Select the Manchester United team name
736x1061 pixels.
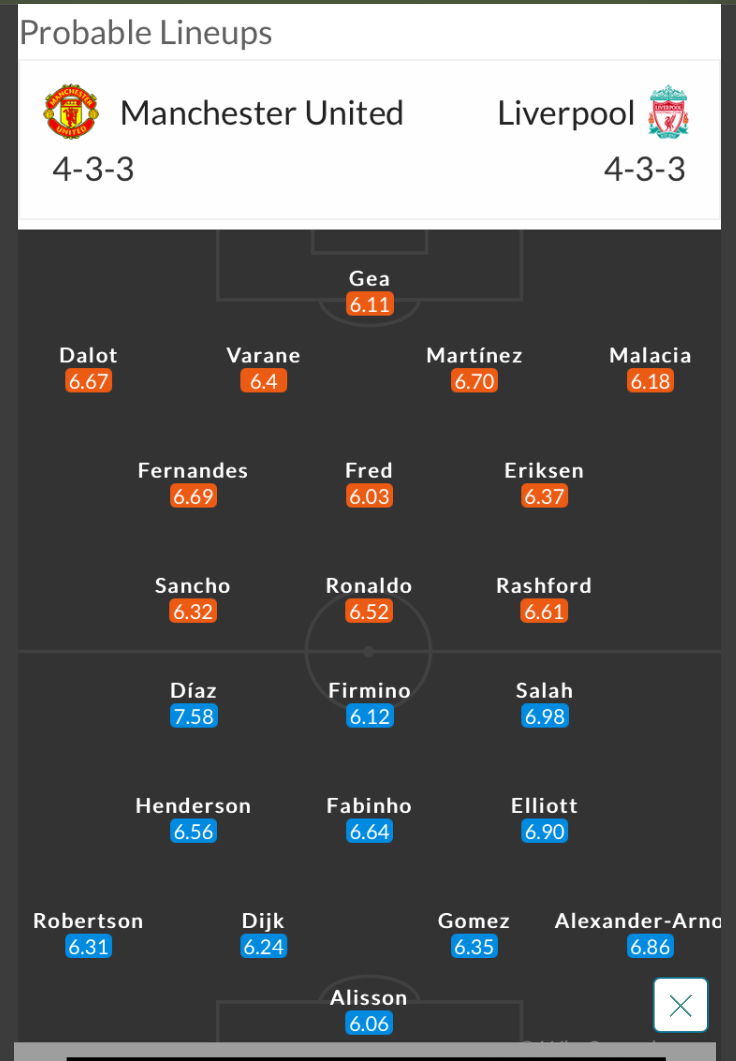[x=262, y=112]
